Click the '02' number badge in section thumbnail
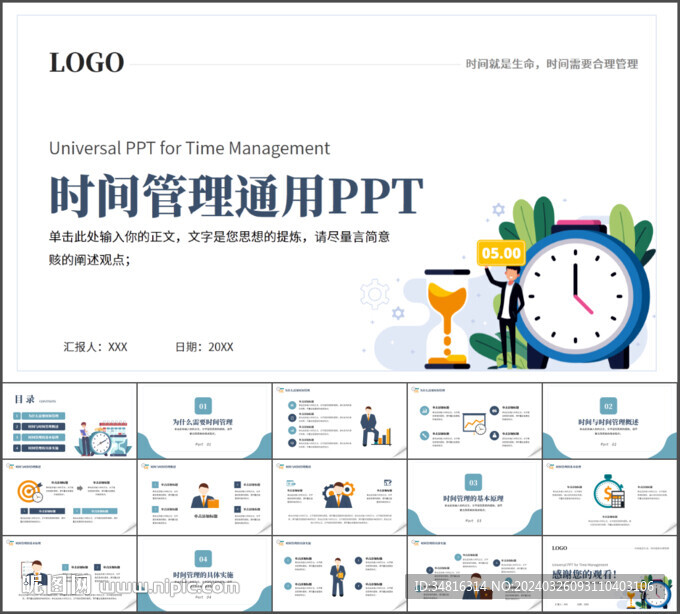The width and height of the screenshot is (680, 614). pos(608,406)
